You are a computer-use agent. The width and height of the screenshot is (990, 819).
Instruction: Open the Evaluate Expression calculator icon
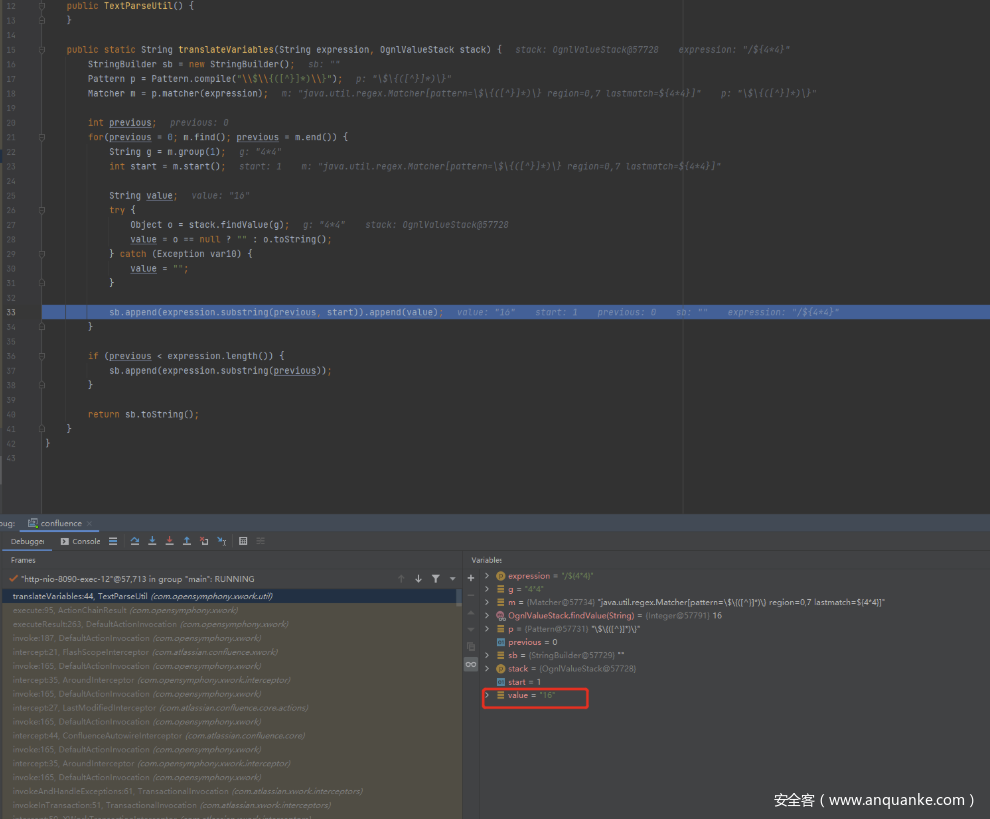(243, 541)
